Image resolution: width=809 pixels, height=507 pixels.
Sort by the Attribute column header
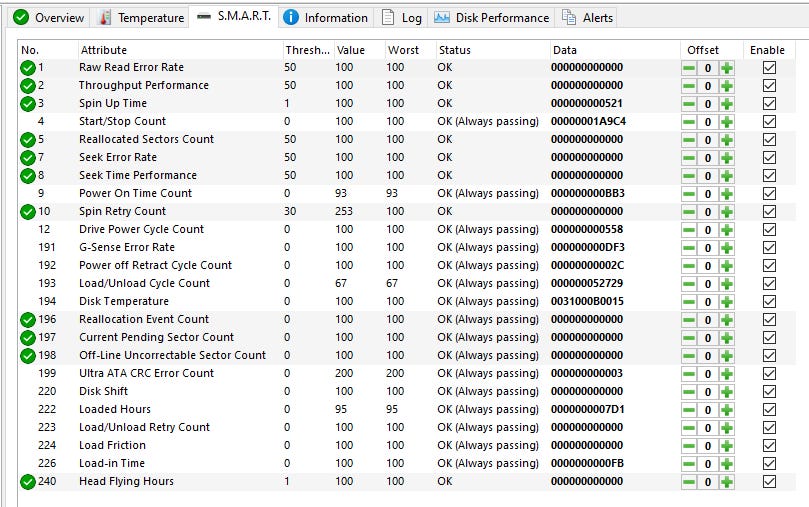(x=180, y=50)
